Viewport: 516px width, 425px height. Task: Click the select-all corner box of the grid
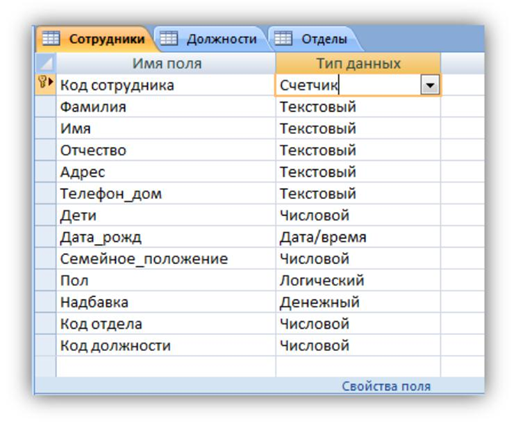click(x=46, y=63)
